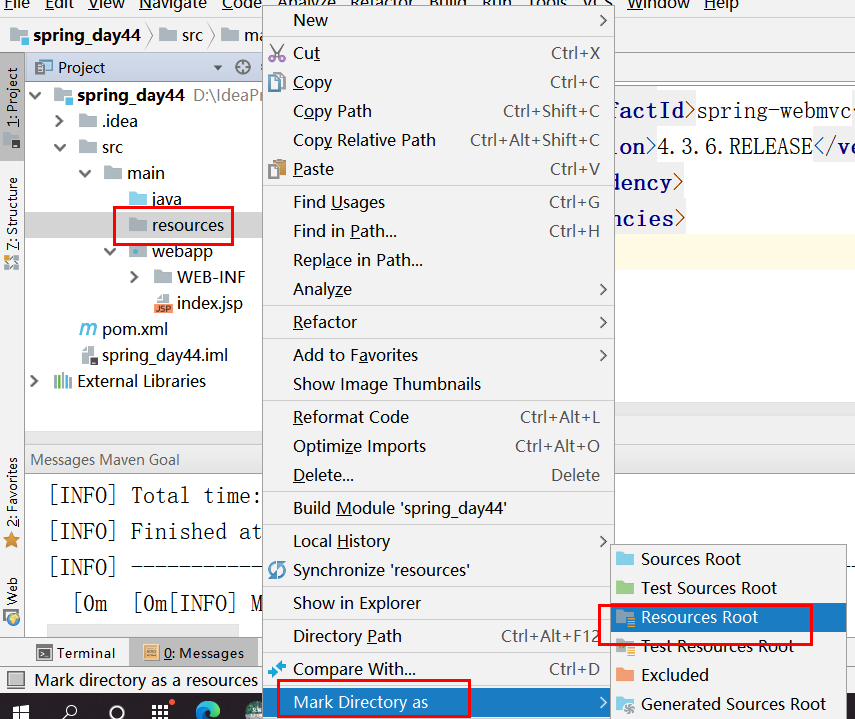Viewport: 855px width, 719px height.
Task: Click spring_day44 in the breadcrumb bar
Action: pos(76,35)
